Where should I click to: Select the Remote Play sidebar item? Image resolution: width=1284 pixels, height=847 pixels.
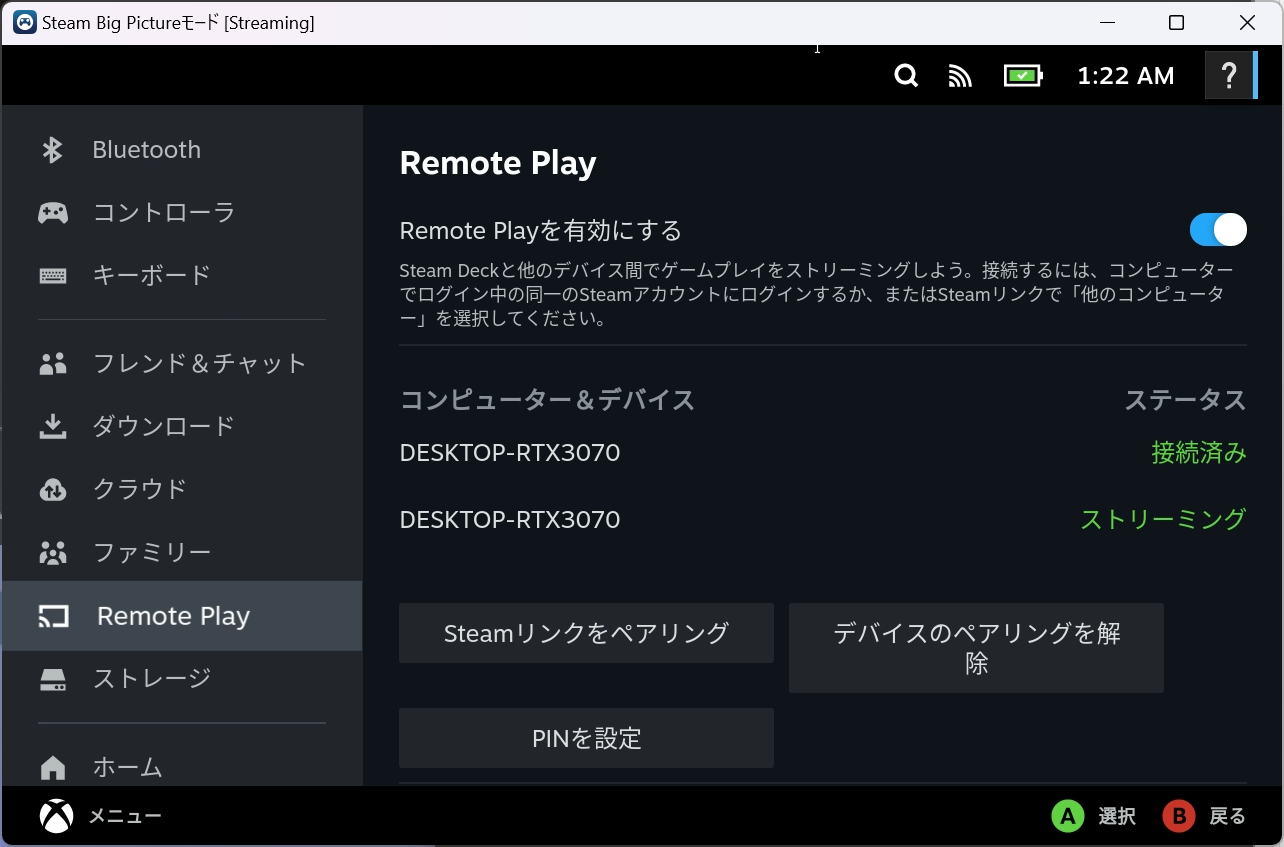click(x=182, y=616)
